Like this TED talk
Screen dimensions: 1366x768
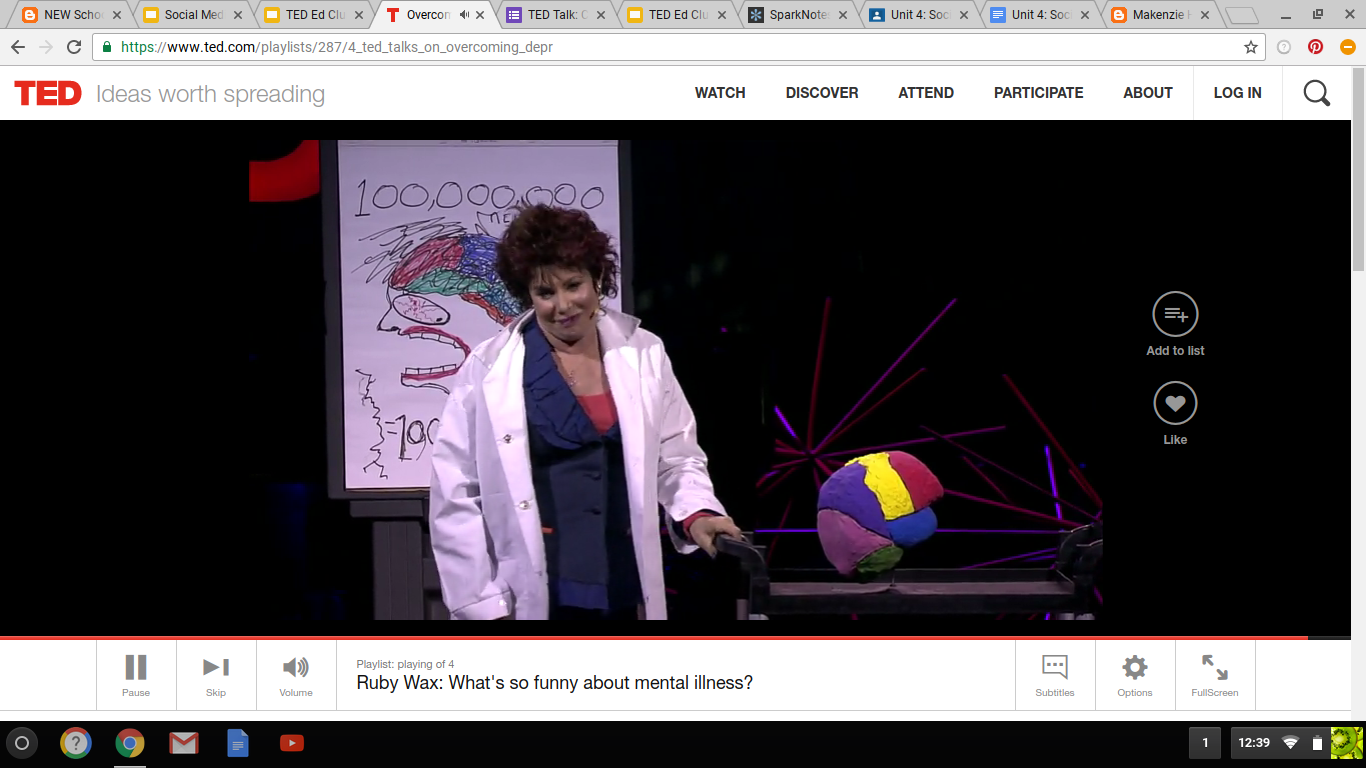click(x=1175, y=402)
